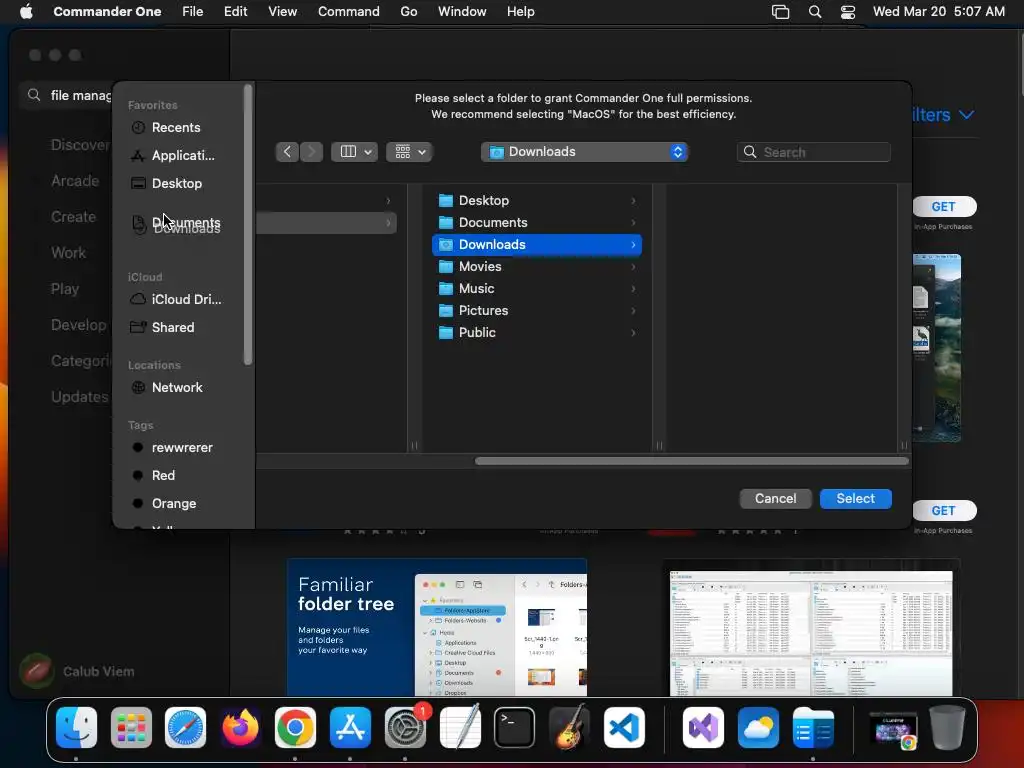Open the Window menu

462,12
